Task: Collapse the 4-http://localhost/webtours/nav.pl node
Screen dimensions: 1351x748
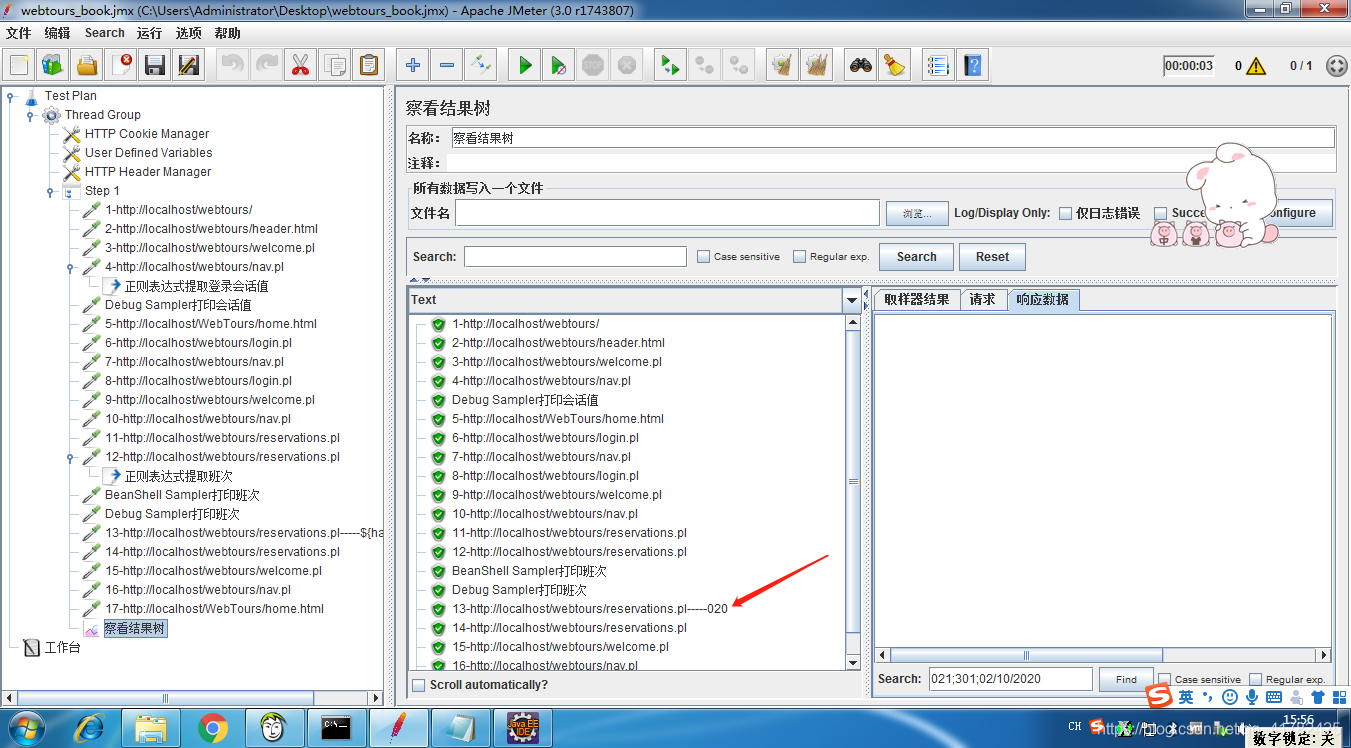Action: point(70,267)
